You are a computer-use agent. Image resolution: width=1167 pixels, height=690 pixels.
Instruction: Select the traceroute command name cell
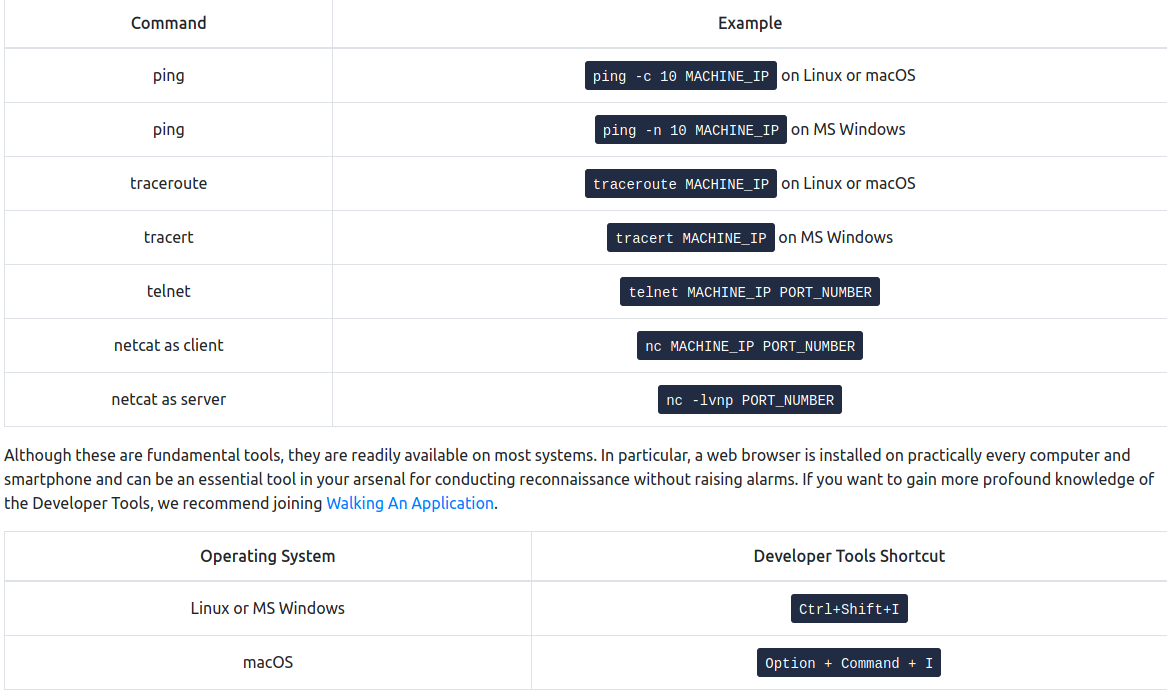pyautogui.click(x=168, y=184)
